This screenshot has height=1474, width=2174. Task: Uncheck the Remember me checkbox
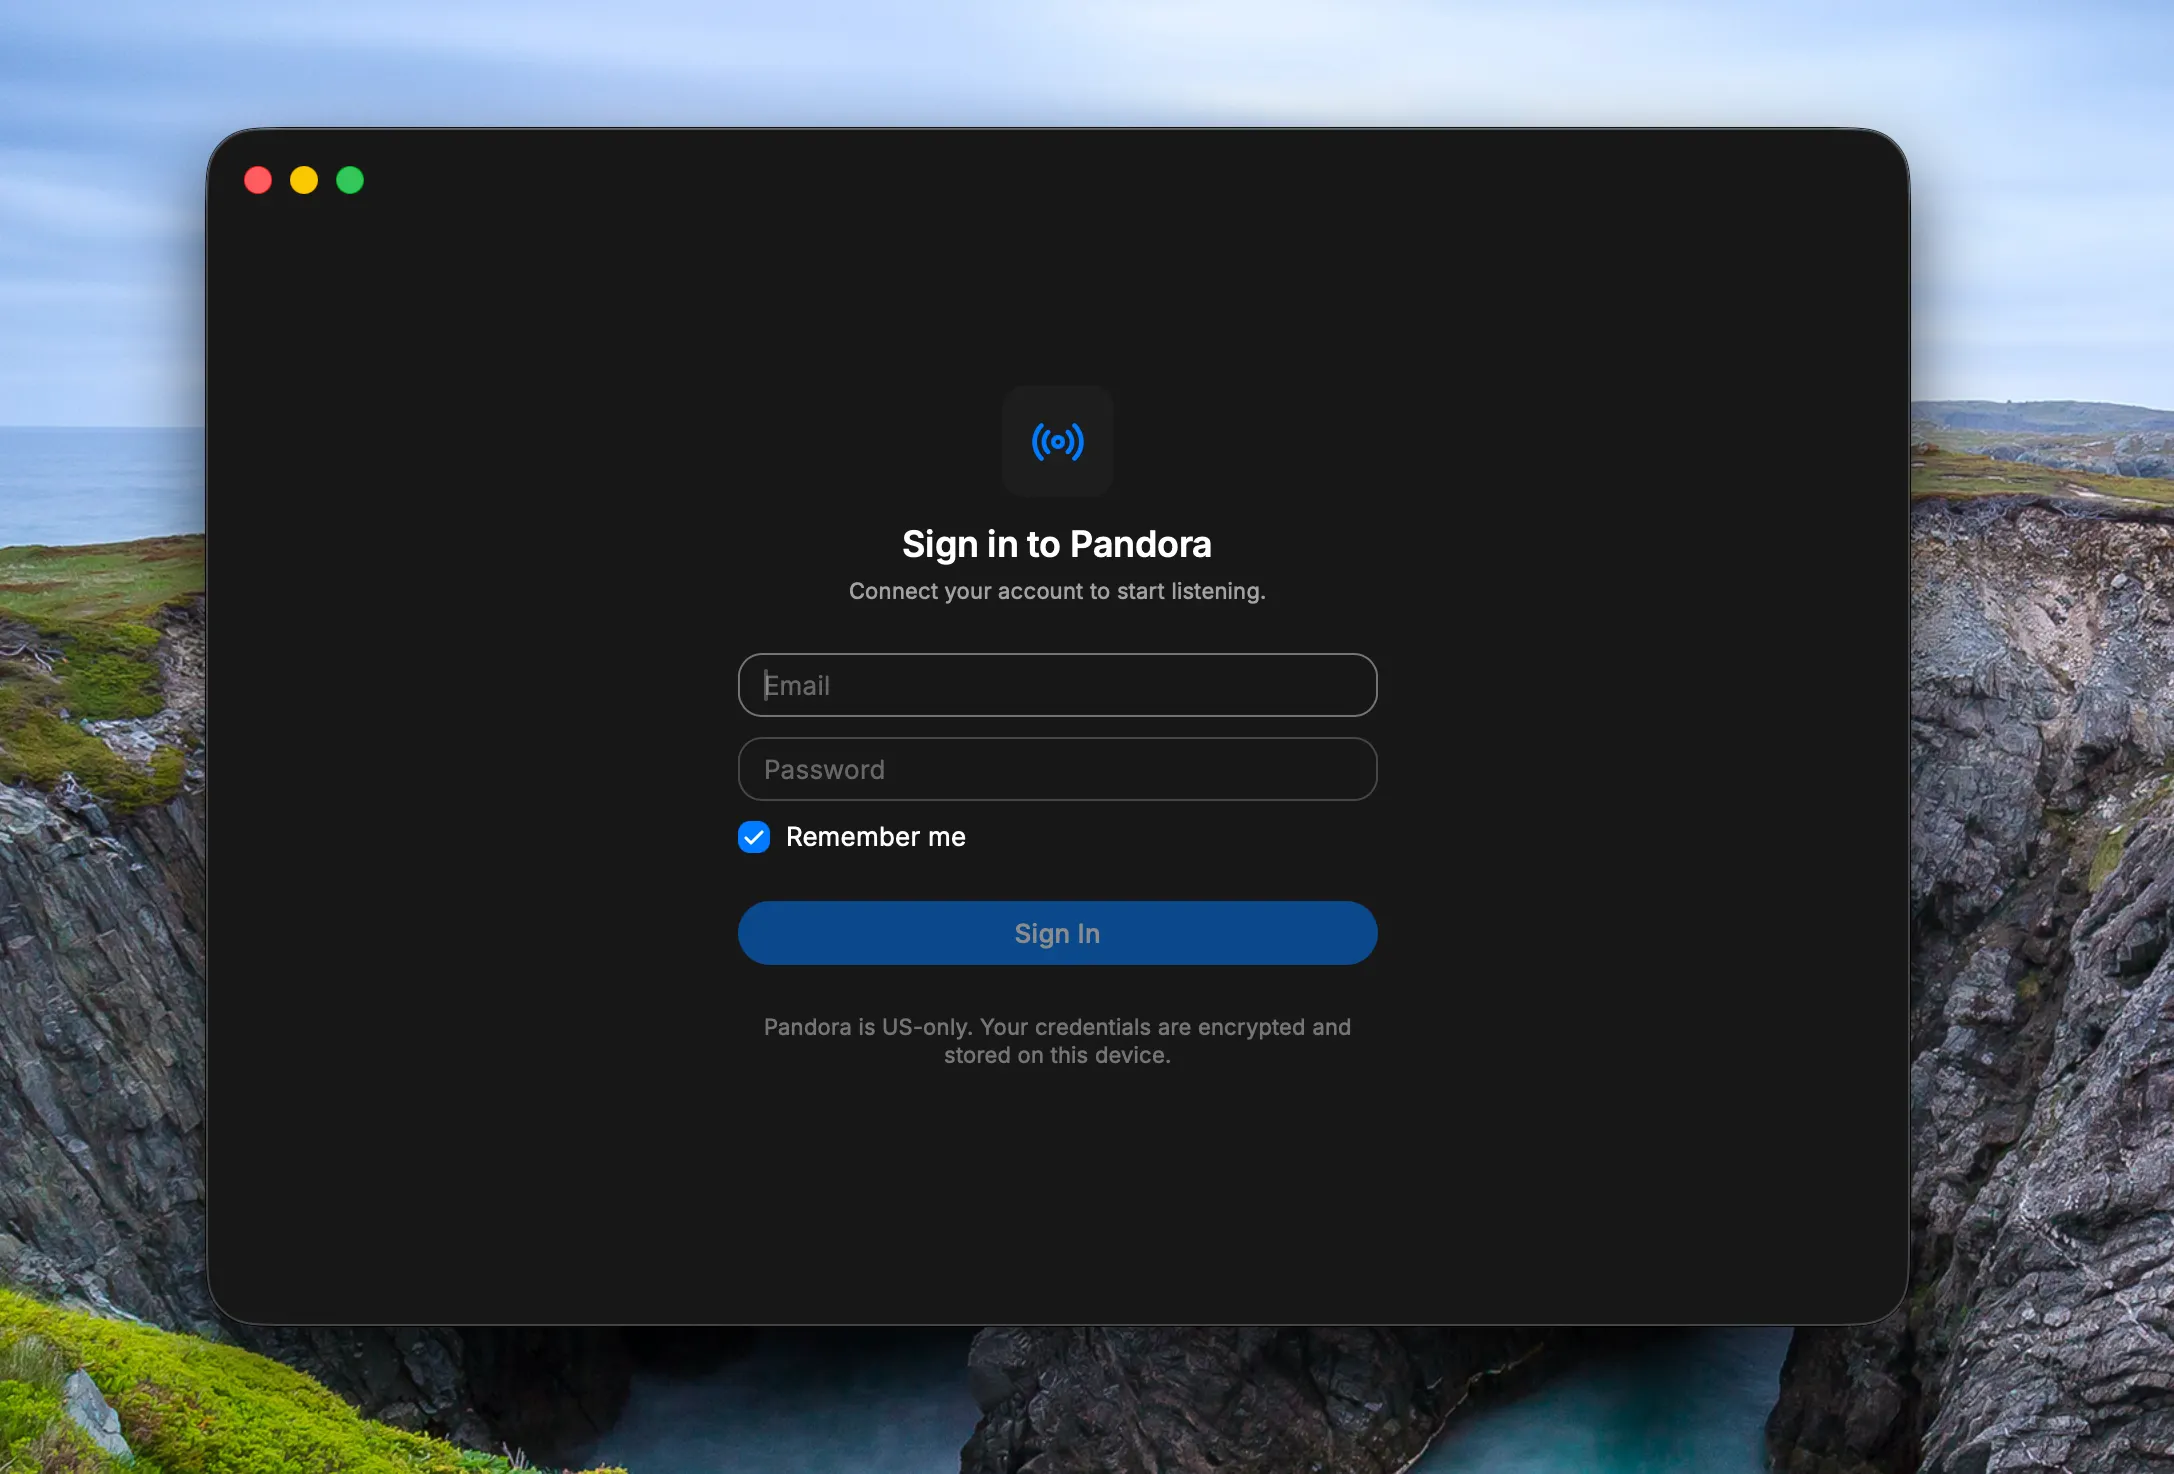[x=754, y=837]
